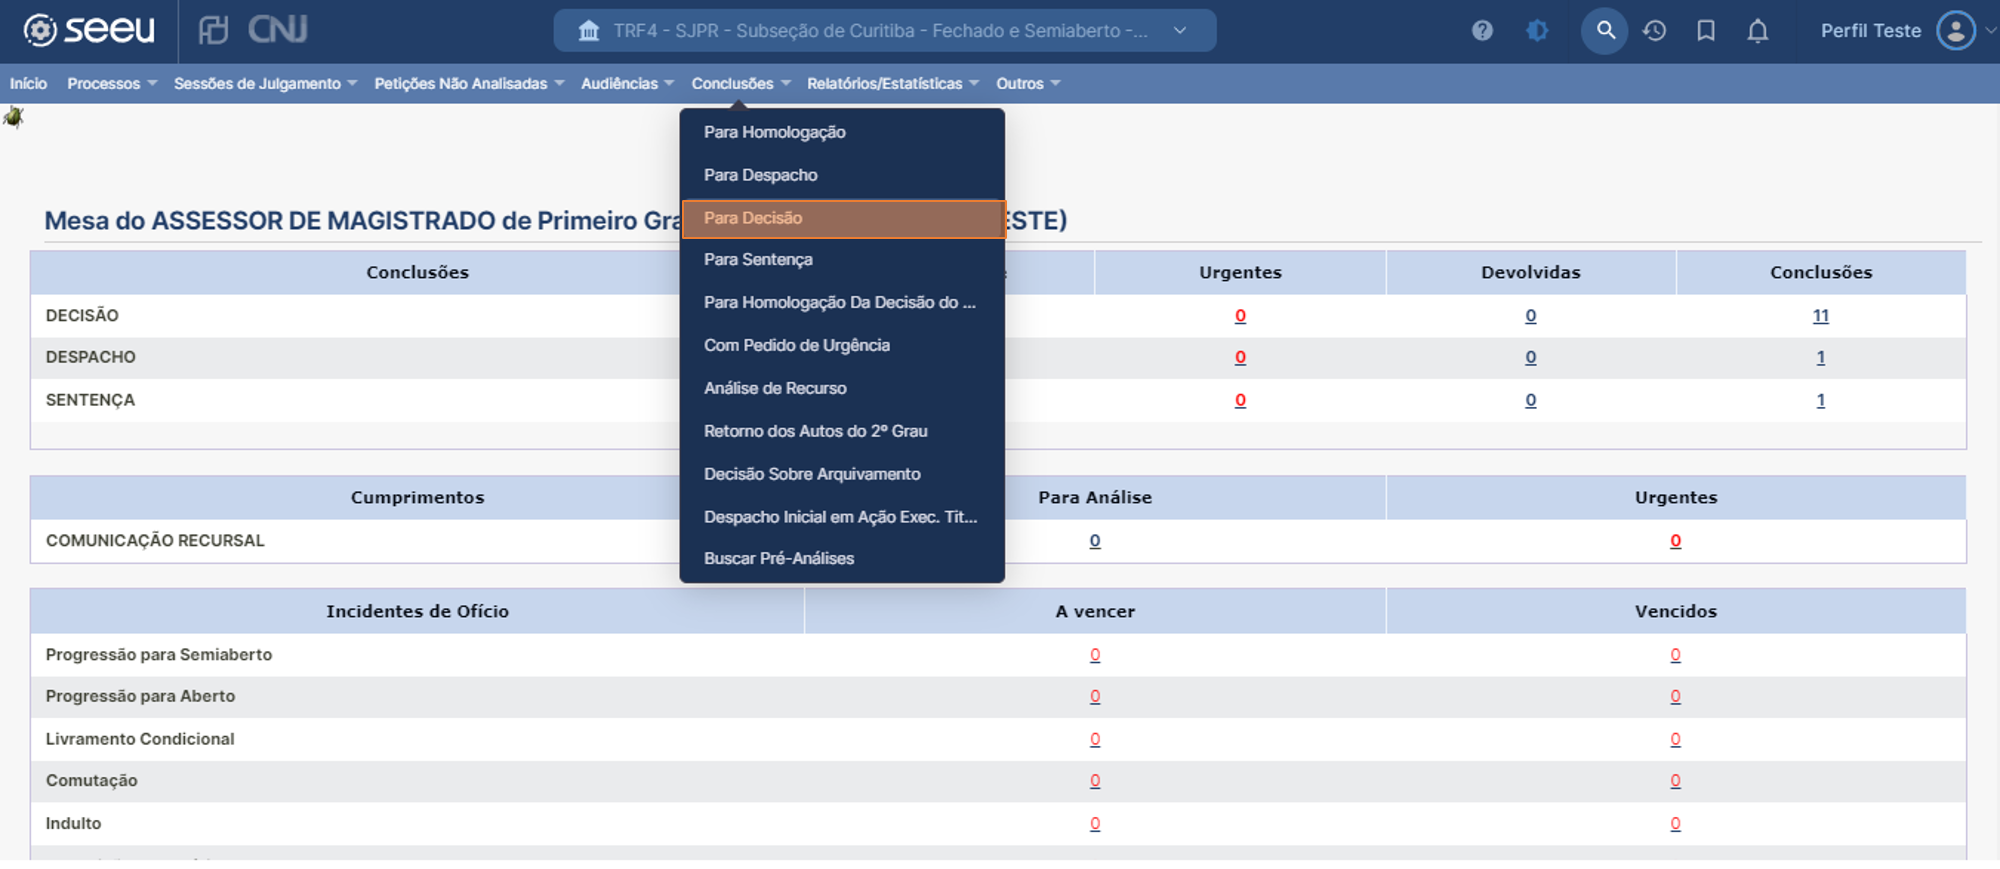The image size is (2000, 869).
Task: Open Livramento Condicional vencidos count
Action: point(1675,739)
